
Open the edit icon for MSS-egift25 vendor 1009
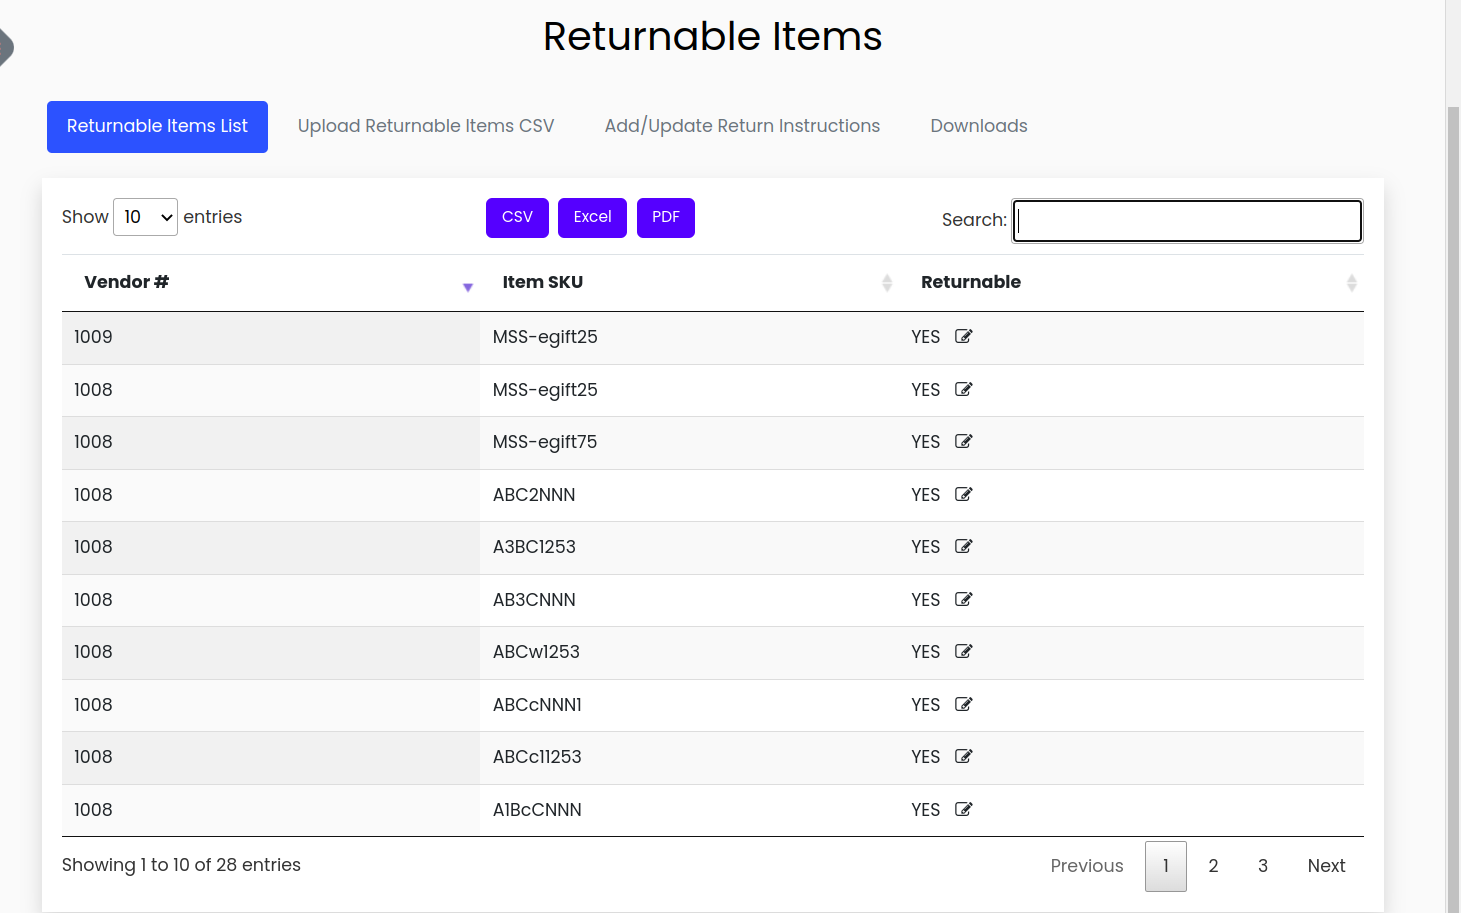963,337
